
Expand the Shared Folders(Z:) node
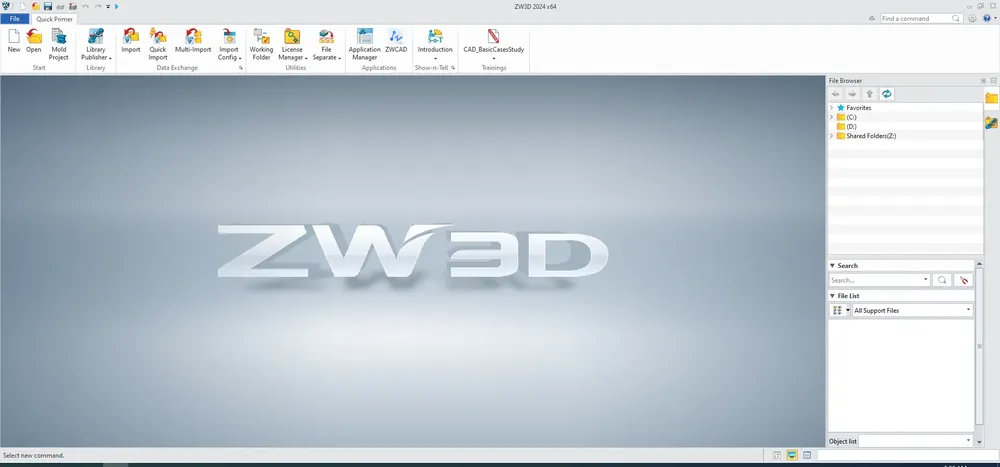[x=832, y=136]
